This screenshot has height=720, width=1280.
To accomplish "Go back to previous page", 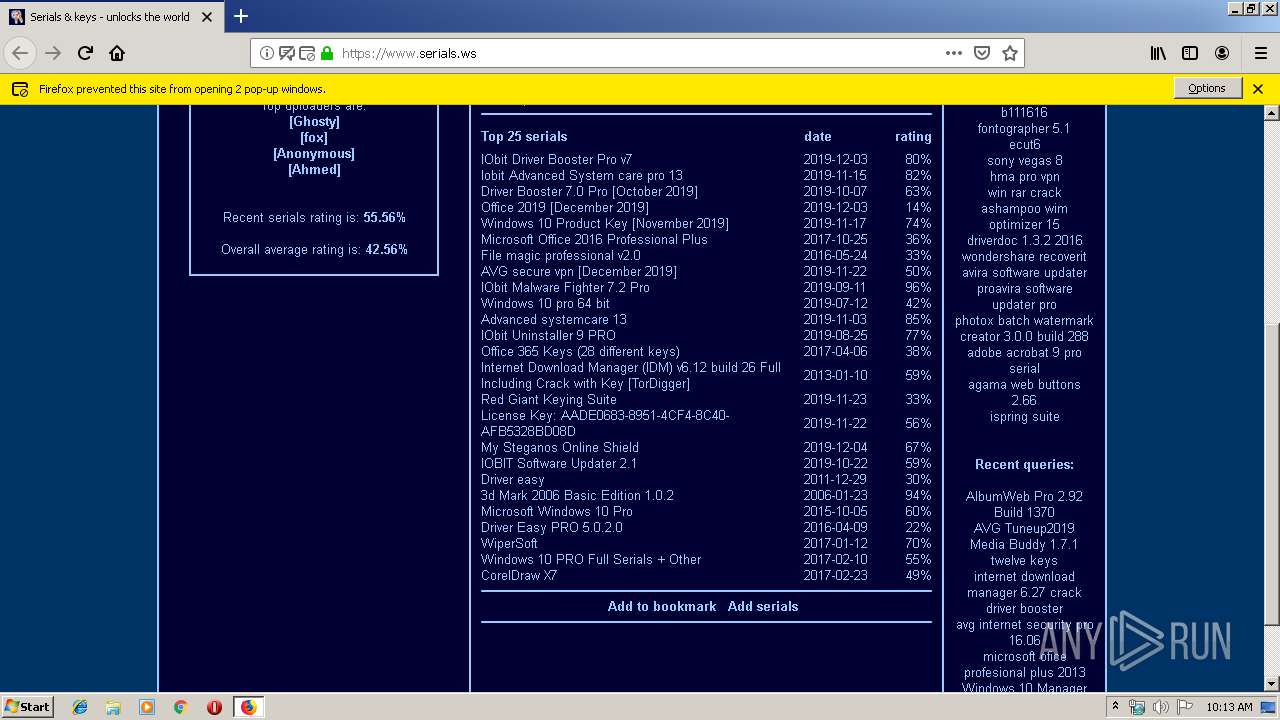I will point(20,53).
